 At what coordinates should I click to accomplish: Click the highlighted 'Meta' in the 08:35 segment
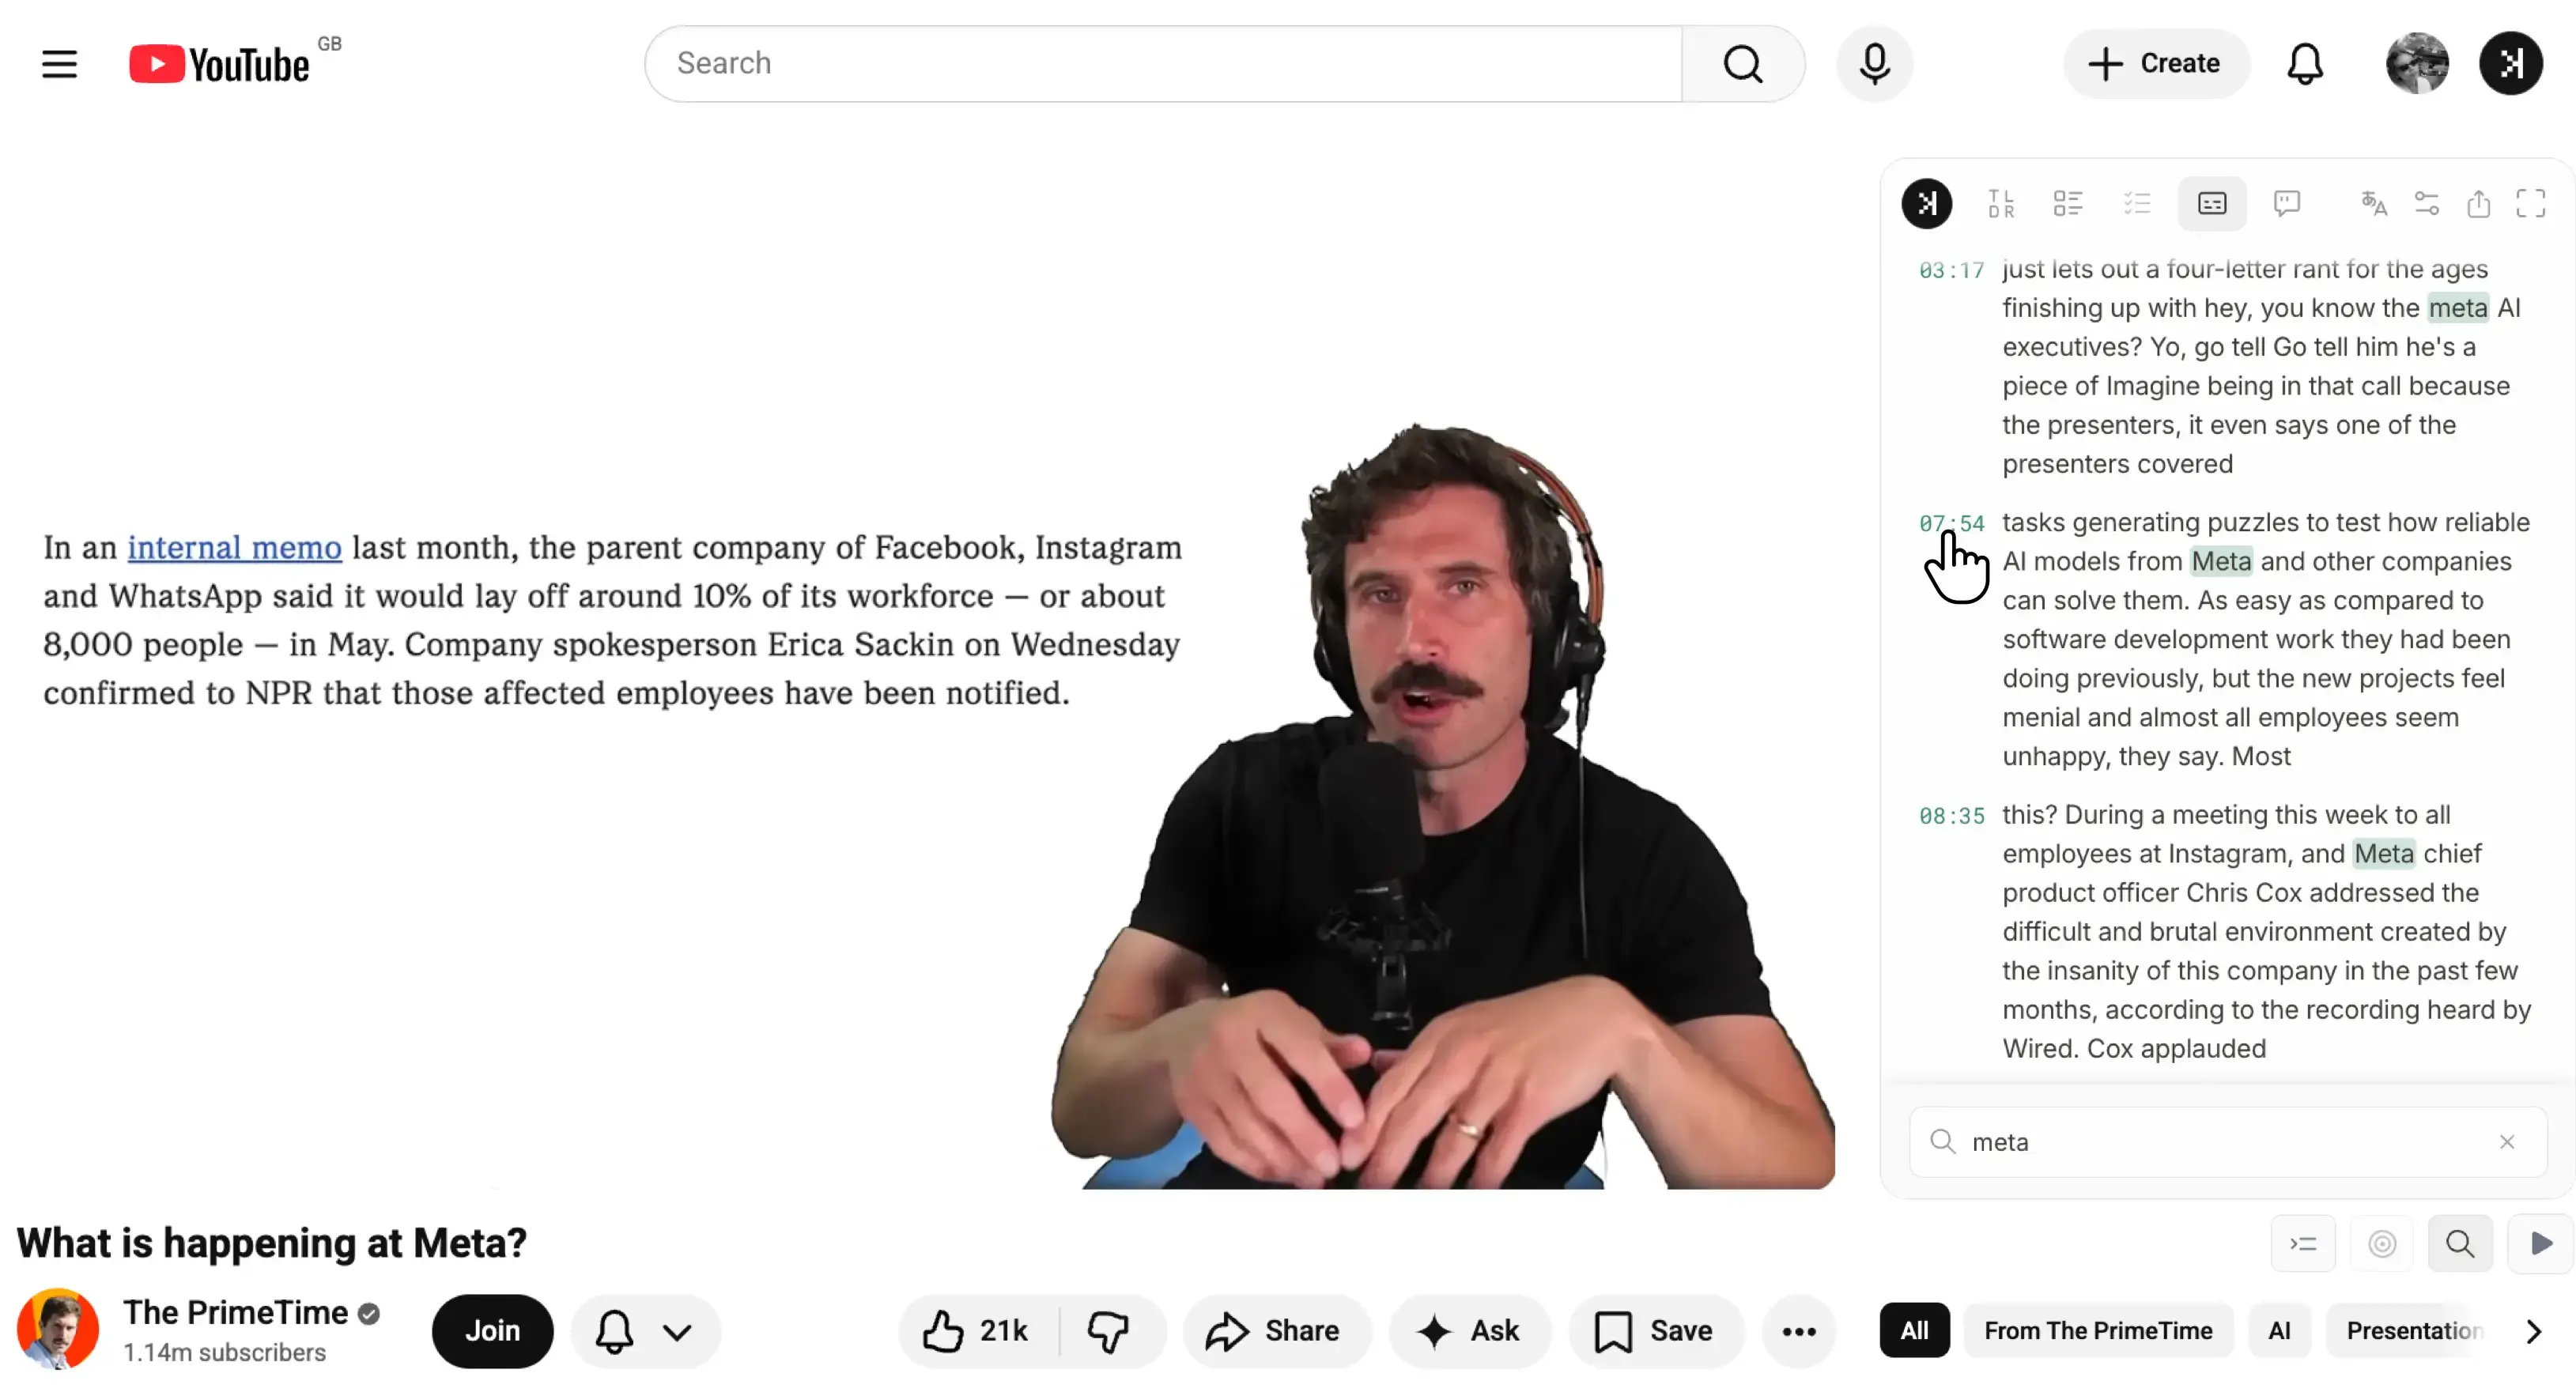2384,854
